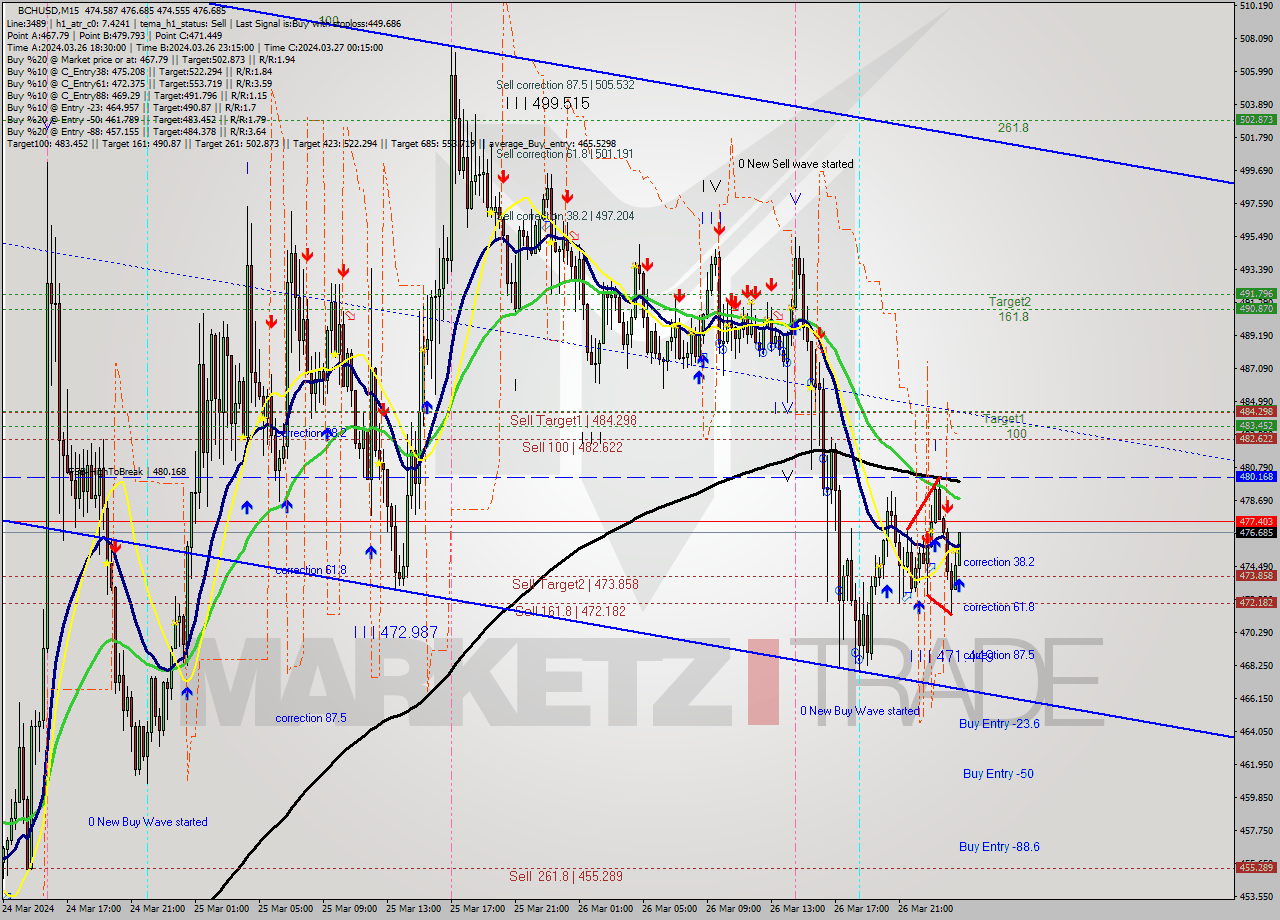Select 'Sell Target1 | 484.298' label
The height and width of the screenshot is (920, 1280).
click(x=573, y=421)
